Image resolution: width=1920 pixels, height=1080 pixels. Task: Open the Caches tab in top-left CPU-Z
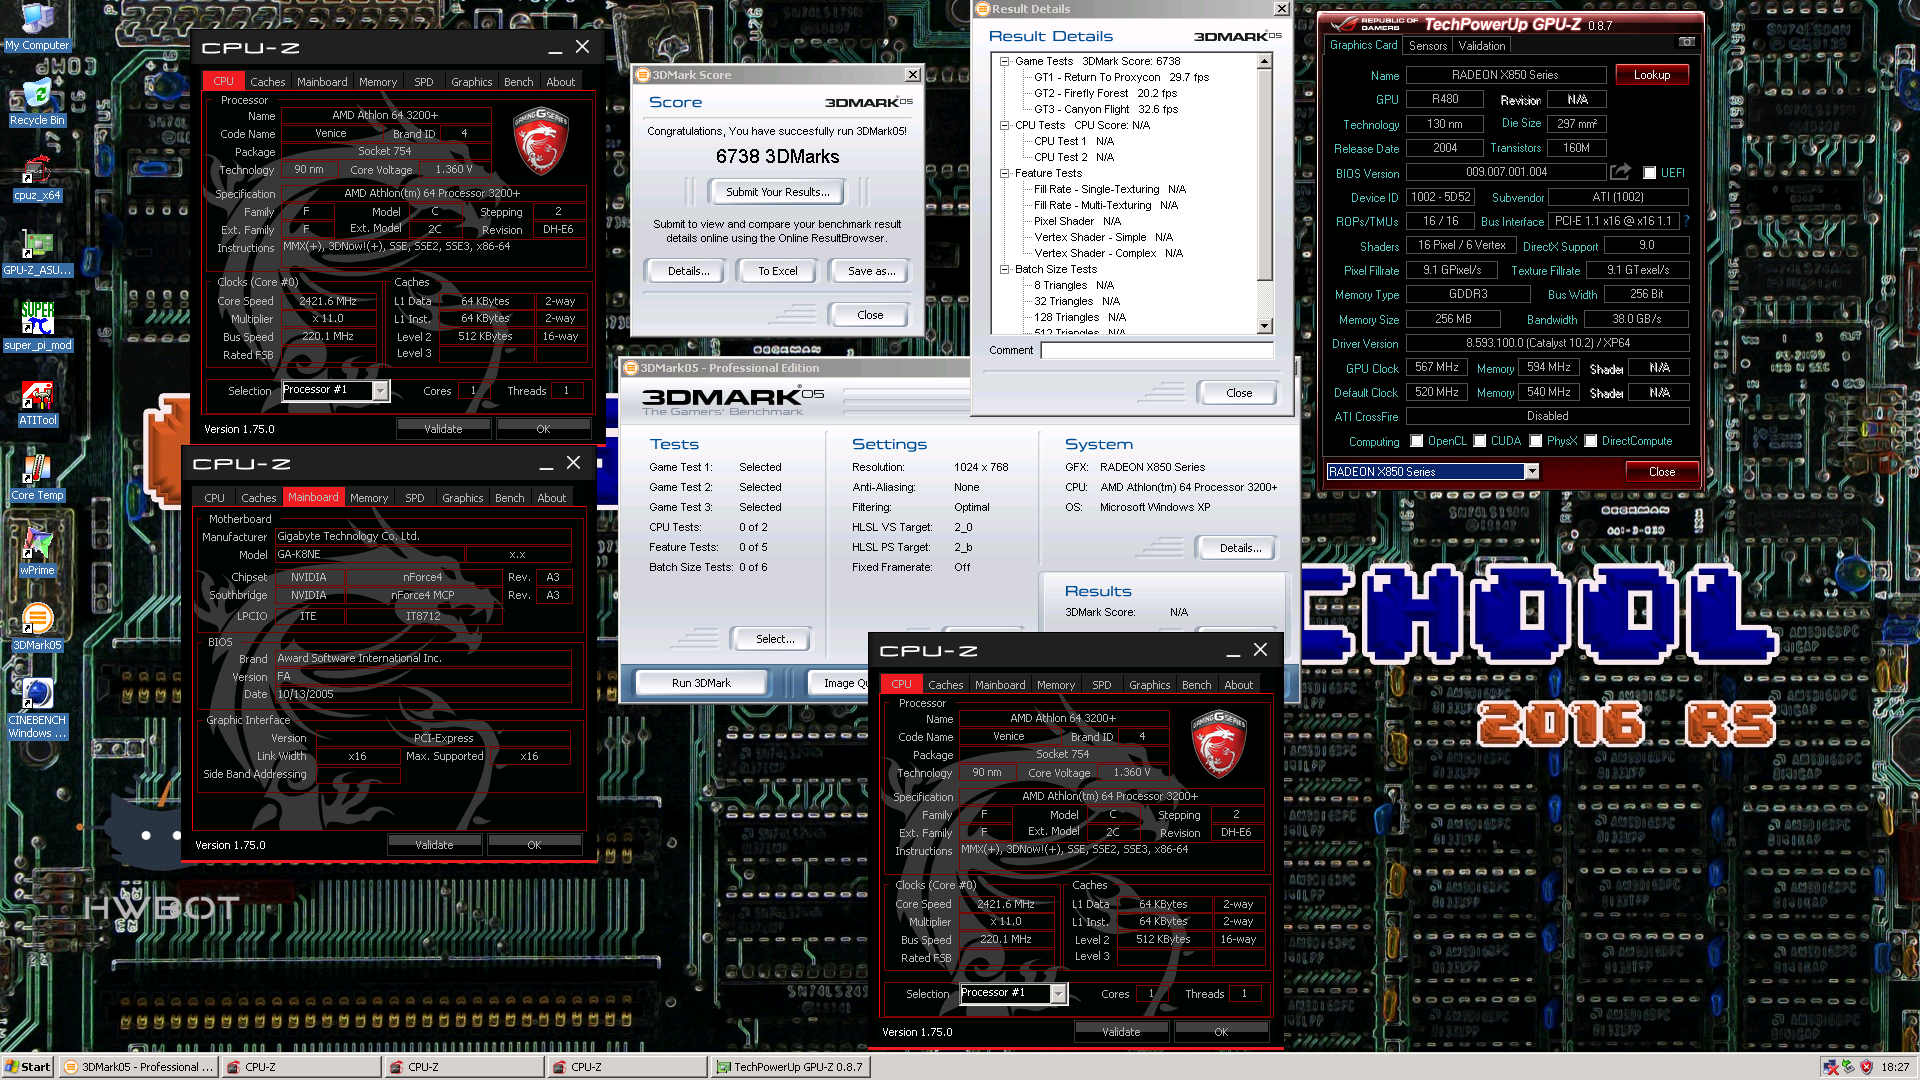pos(267,82)
